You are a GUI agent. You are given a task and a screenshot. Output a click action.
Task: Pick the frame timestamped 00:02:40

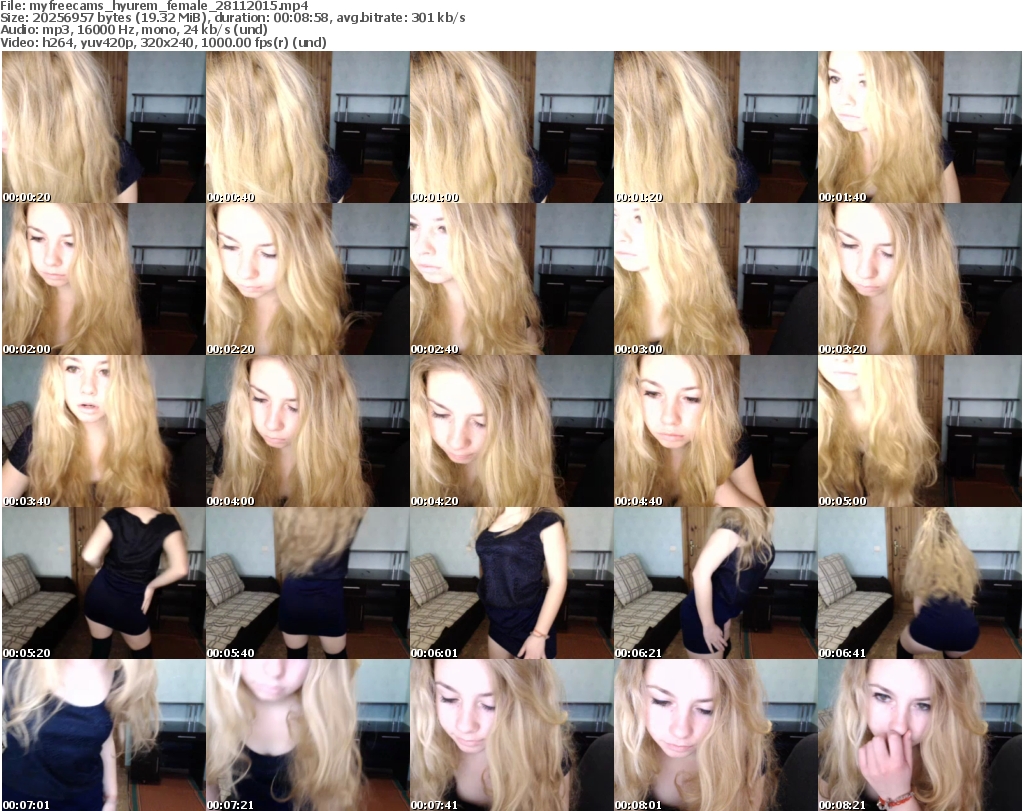[511, 279]
